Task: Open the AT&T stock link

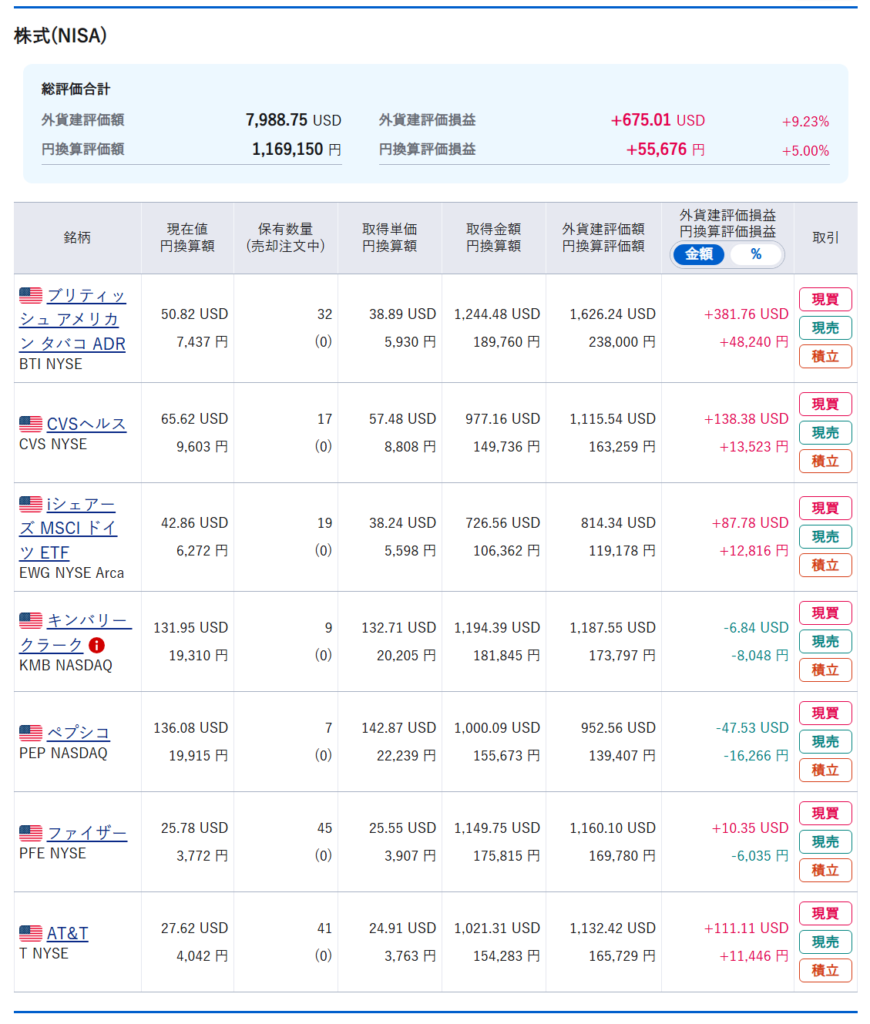Action: [67, 933]
